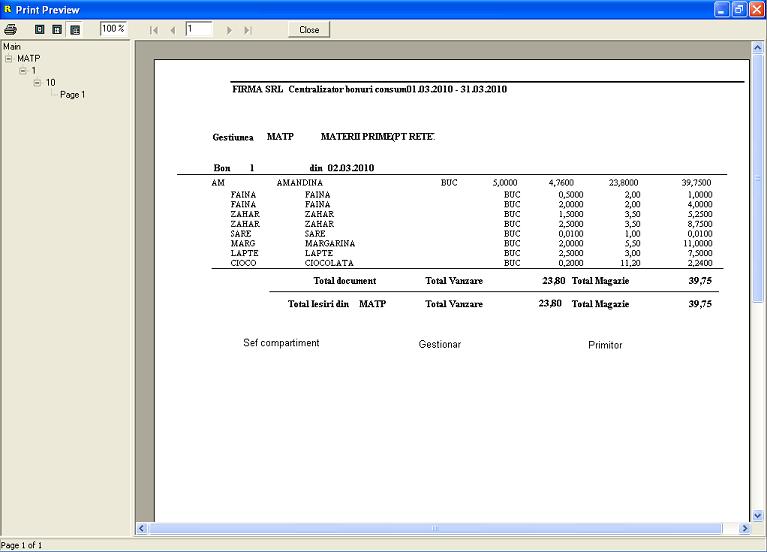Screen dimensions: 767x552
Task: Click the 100 % zoom field
Action: tap(113, 29)
